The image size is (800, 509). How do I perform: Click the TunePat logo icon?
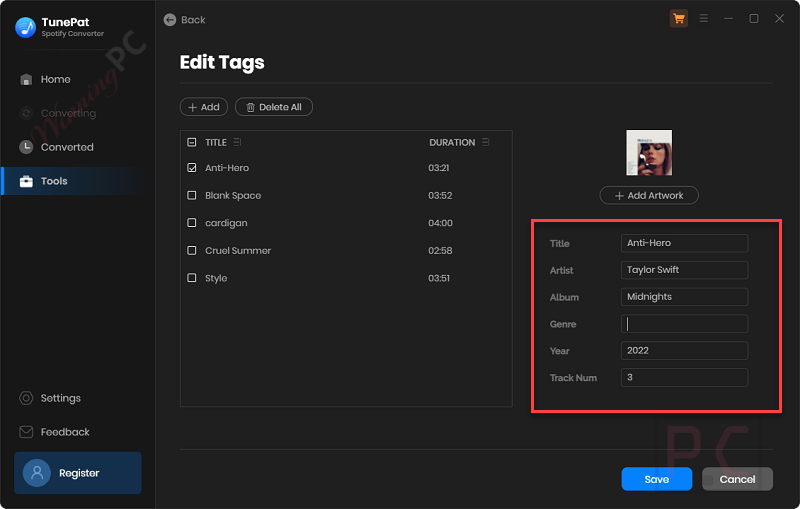point(26,27)
